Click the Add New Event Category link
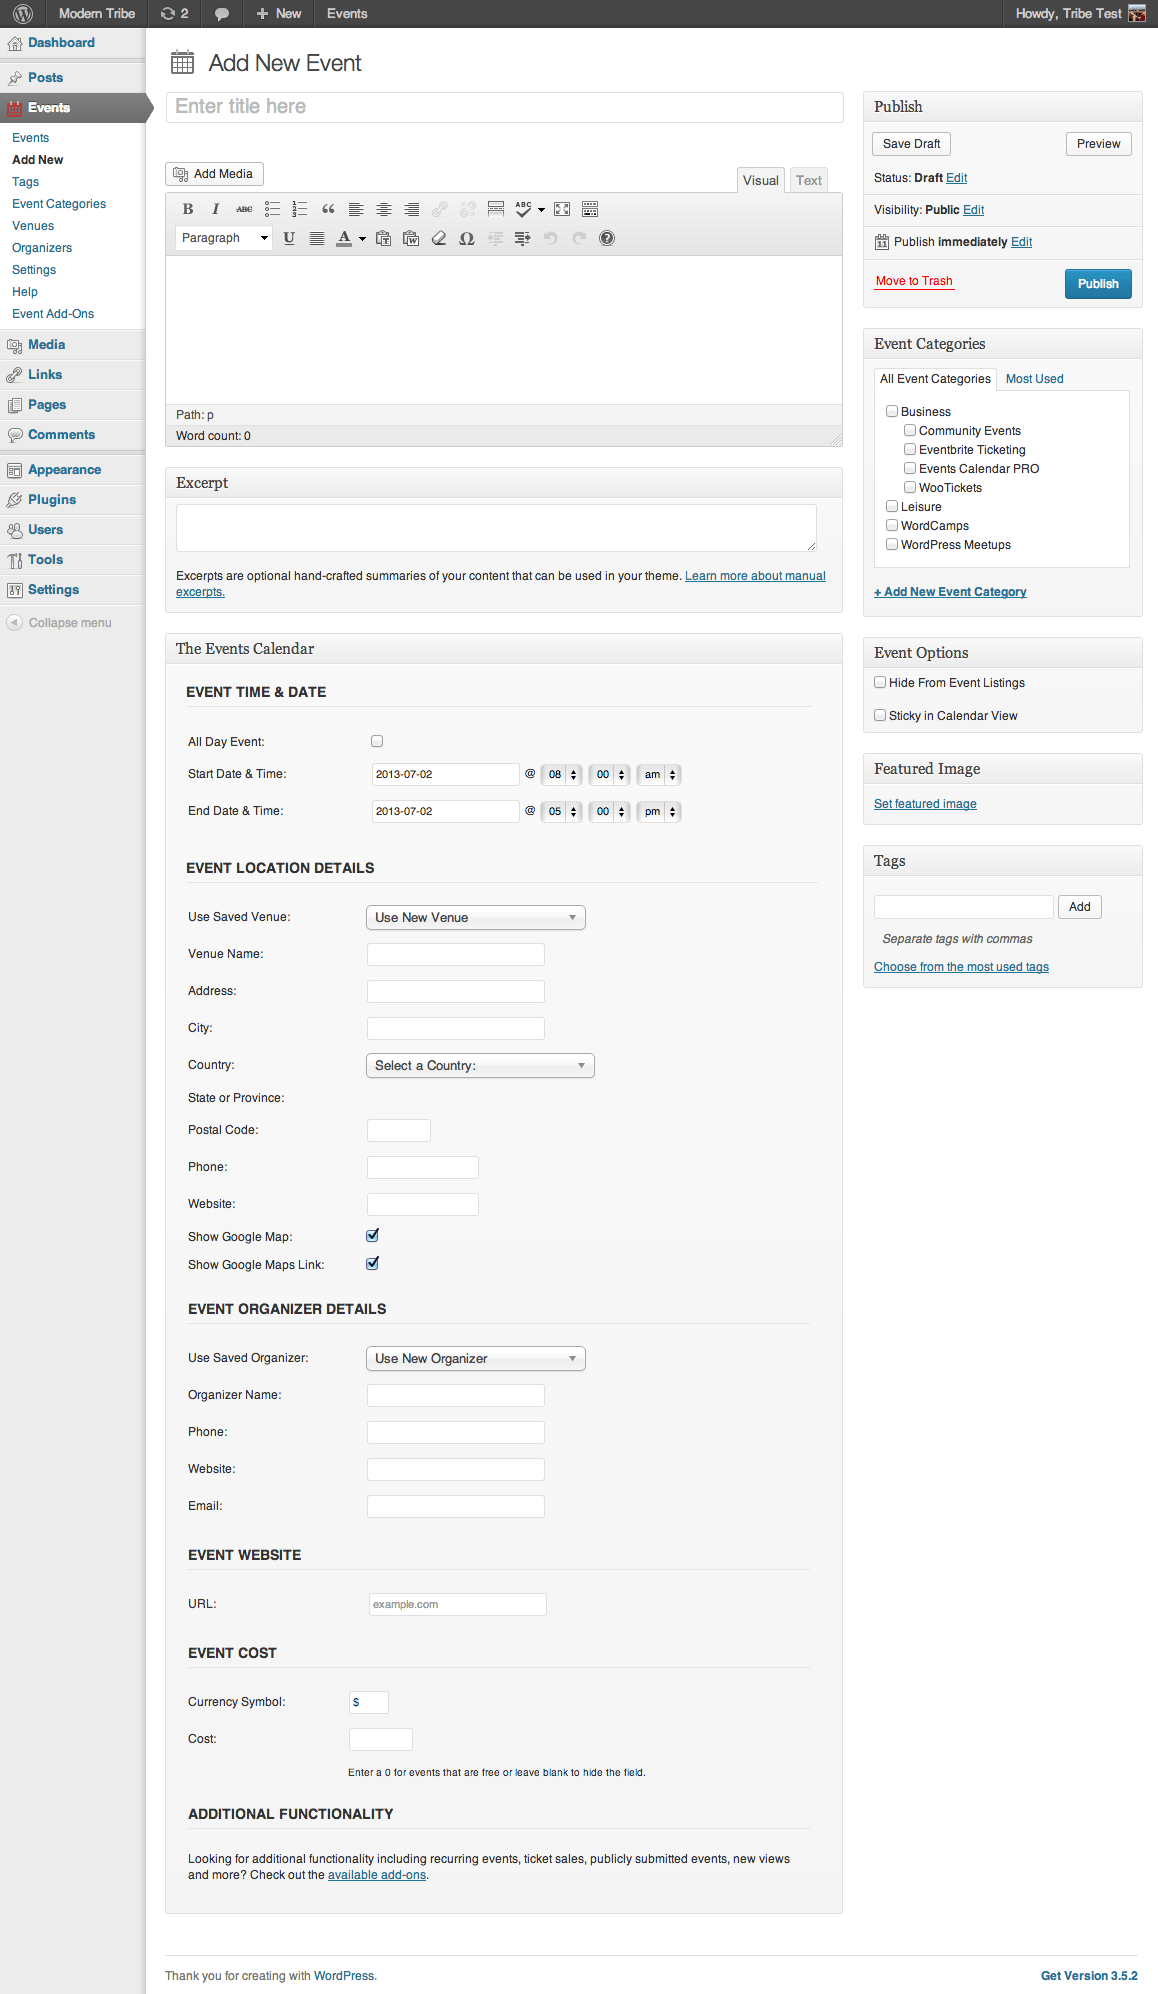Image resolution: width=1158 pixels, height=1994 pixels. [950, 592]
